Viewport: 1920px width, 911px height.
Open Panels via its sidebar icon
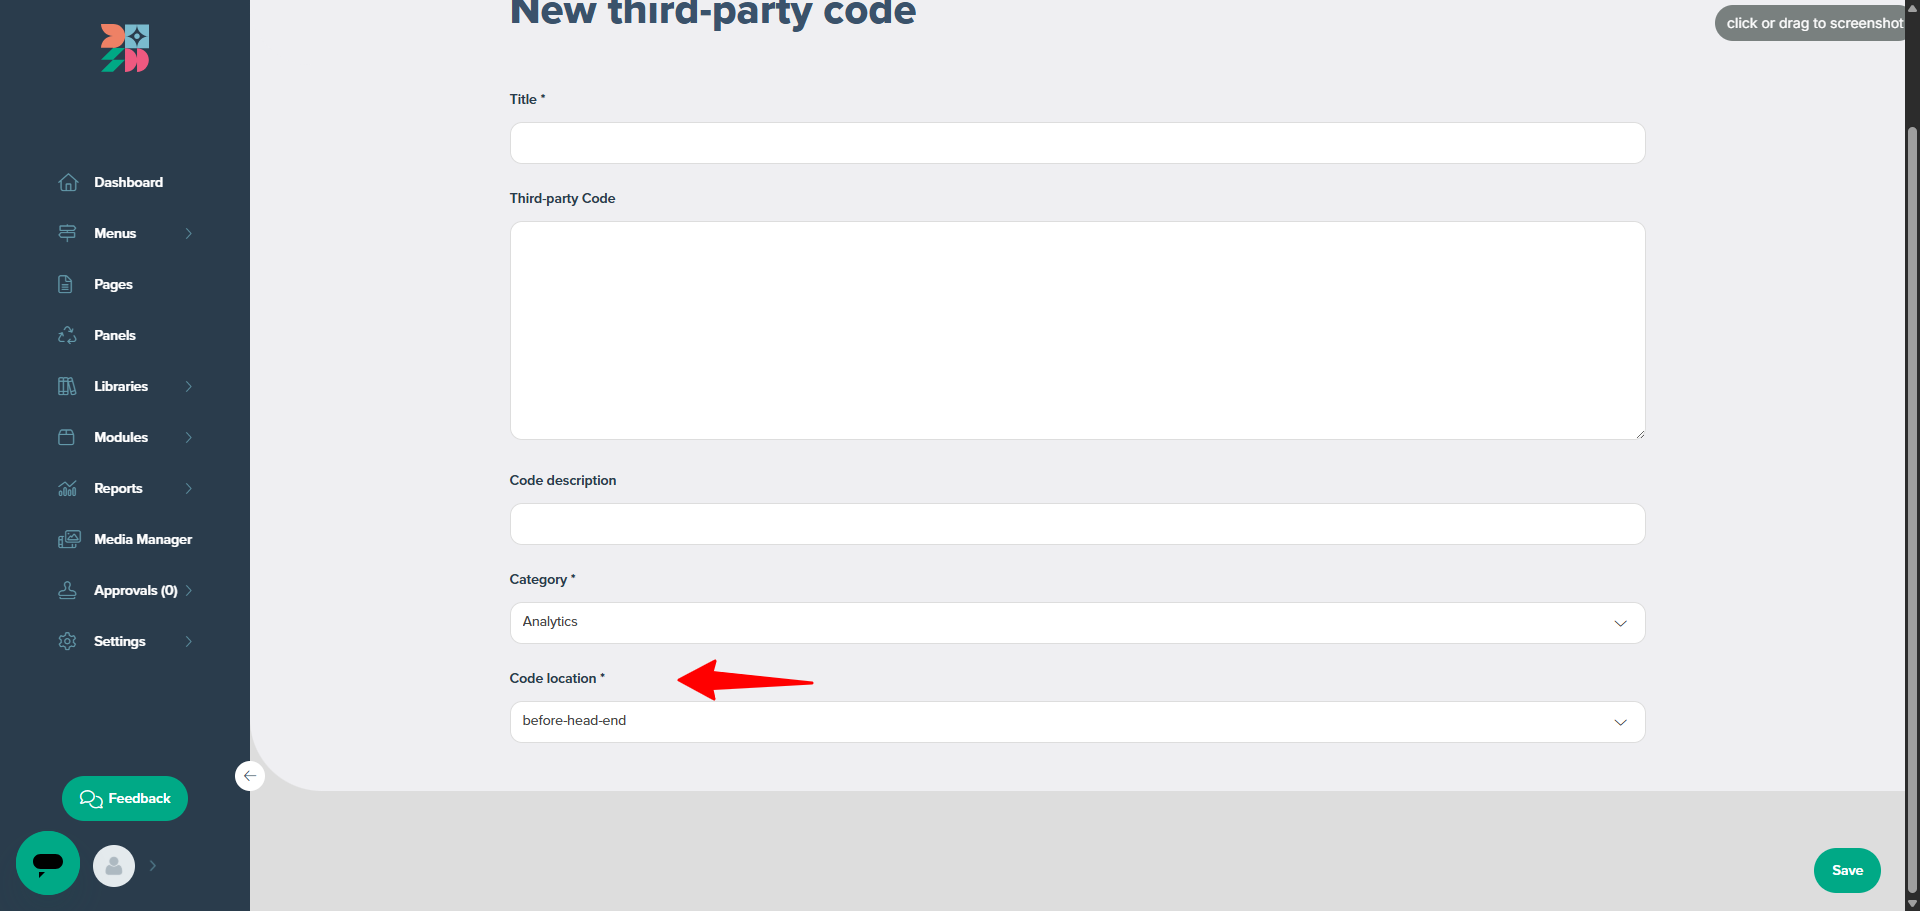pyautogui.click(x=67, y=335)
